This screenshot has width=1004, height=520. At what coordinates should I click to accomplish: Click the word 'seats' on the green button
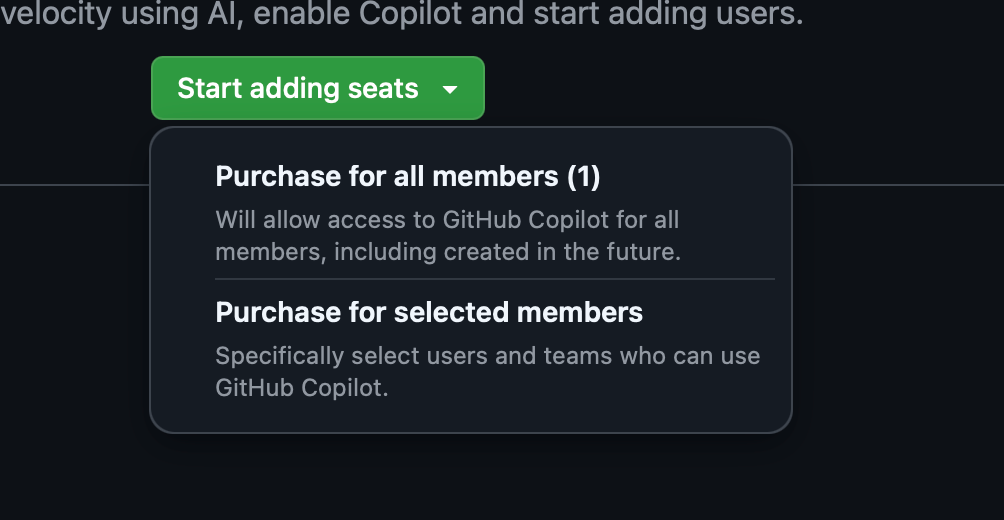[x=383, y=88]
